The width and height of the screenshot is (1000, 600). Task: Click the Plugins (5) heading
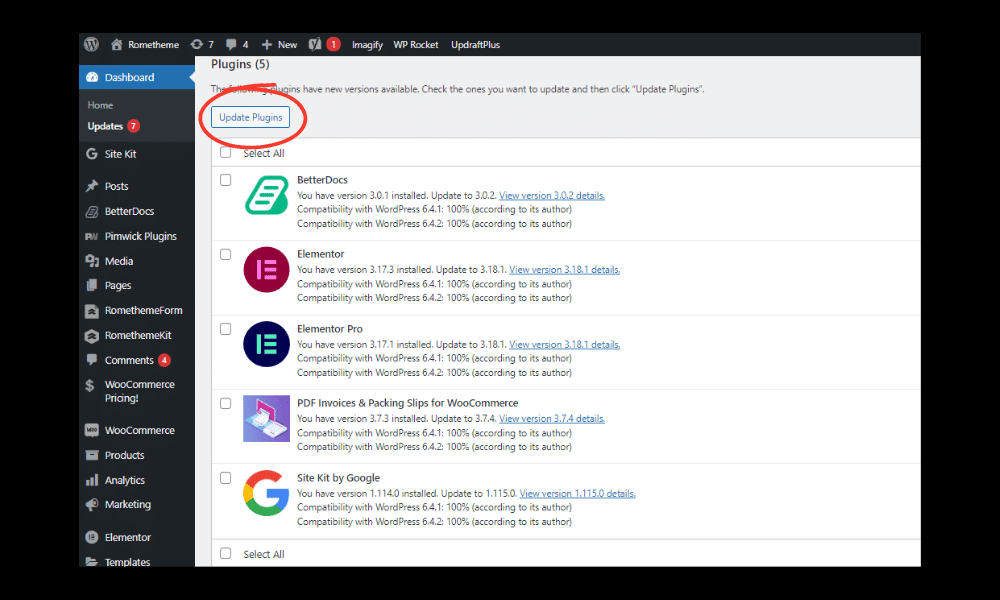click(x=240, y=64)
